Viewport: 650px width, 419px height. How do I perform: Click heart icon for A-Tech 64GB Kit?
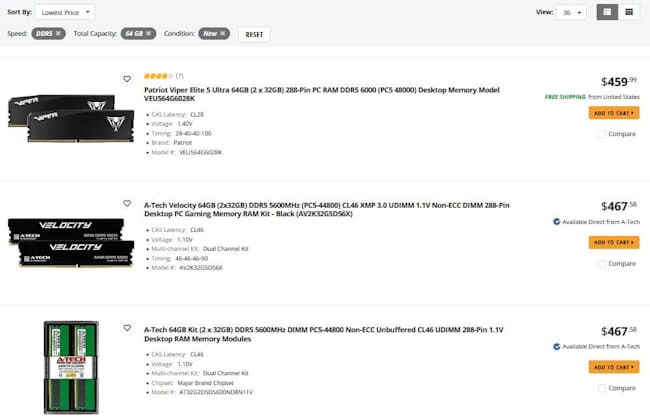pyautogui.click(x=127, y=328)
